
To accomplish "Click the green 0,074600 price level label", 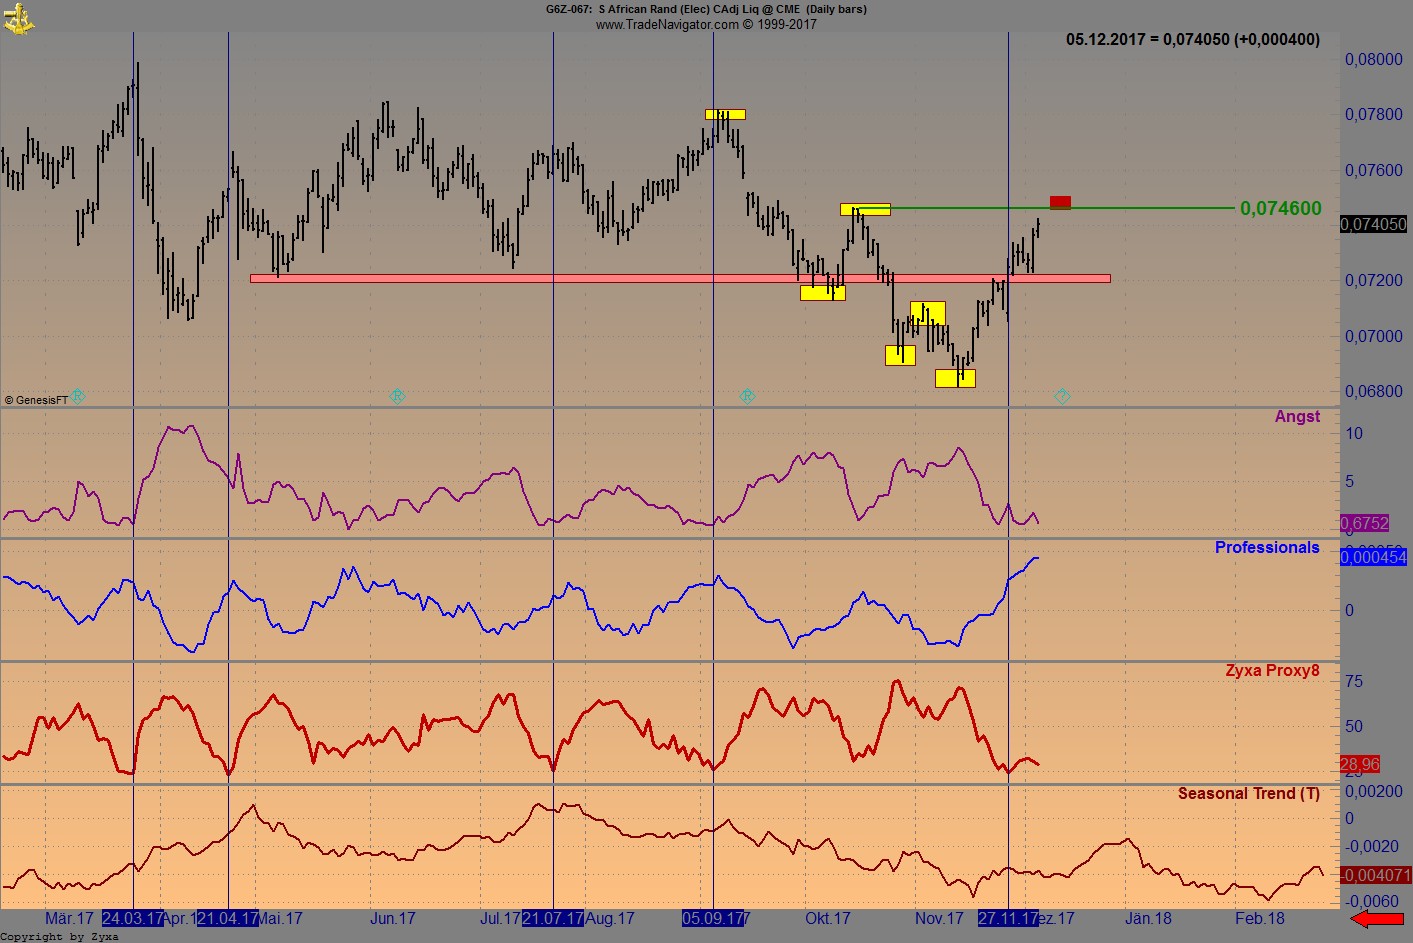I will [1281, 208].
